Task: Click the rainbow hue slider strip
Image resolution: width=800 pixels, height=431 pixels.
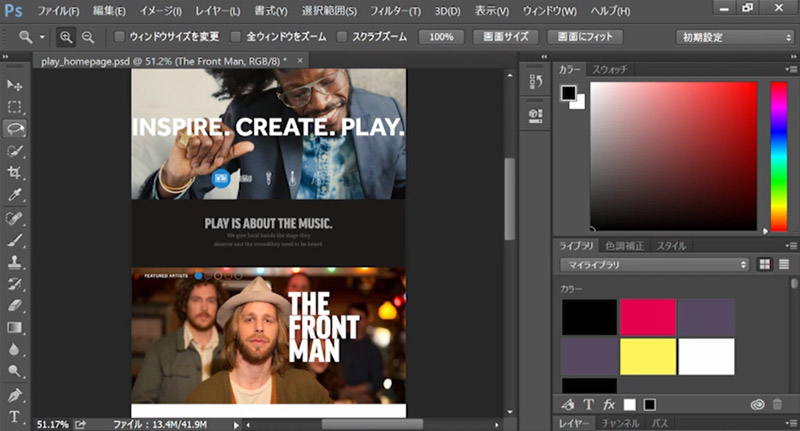Action: coord(779,157)
